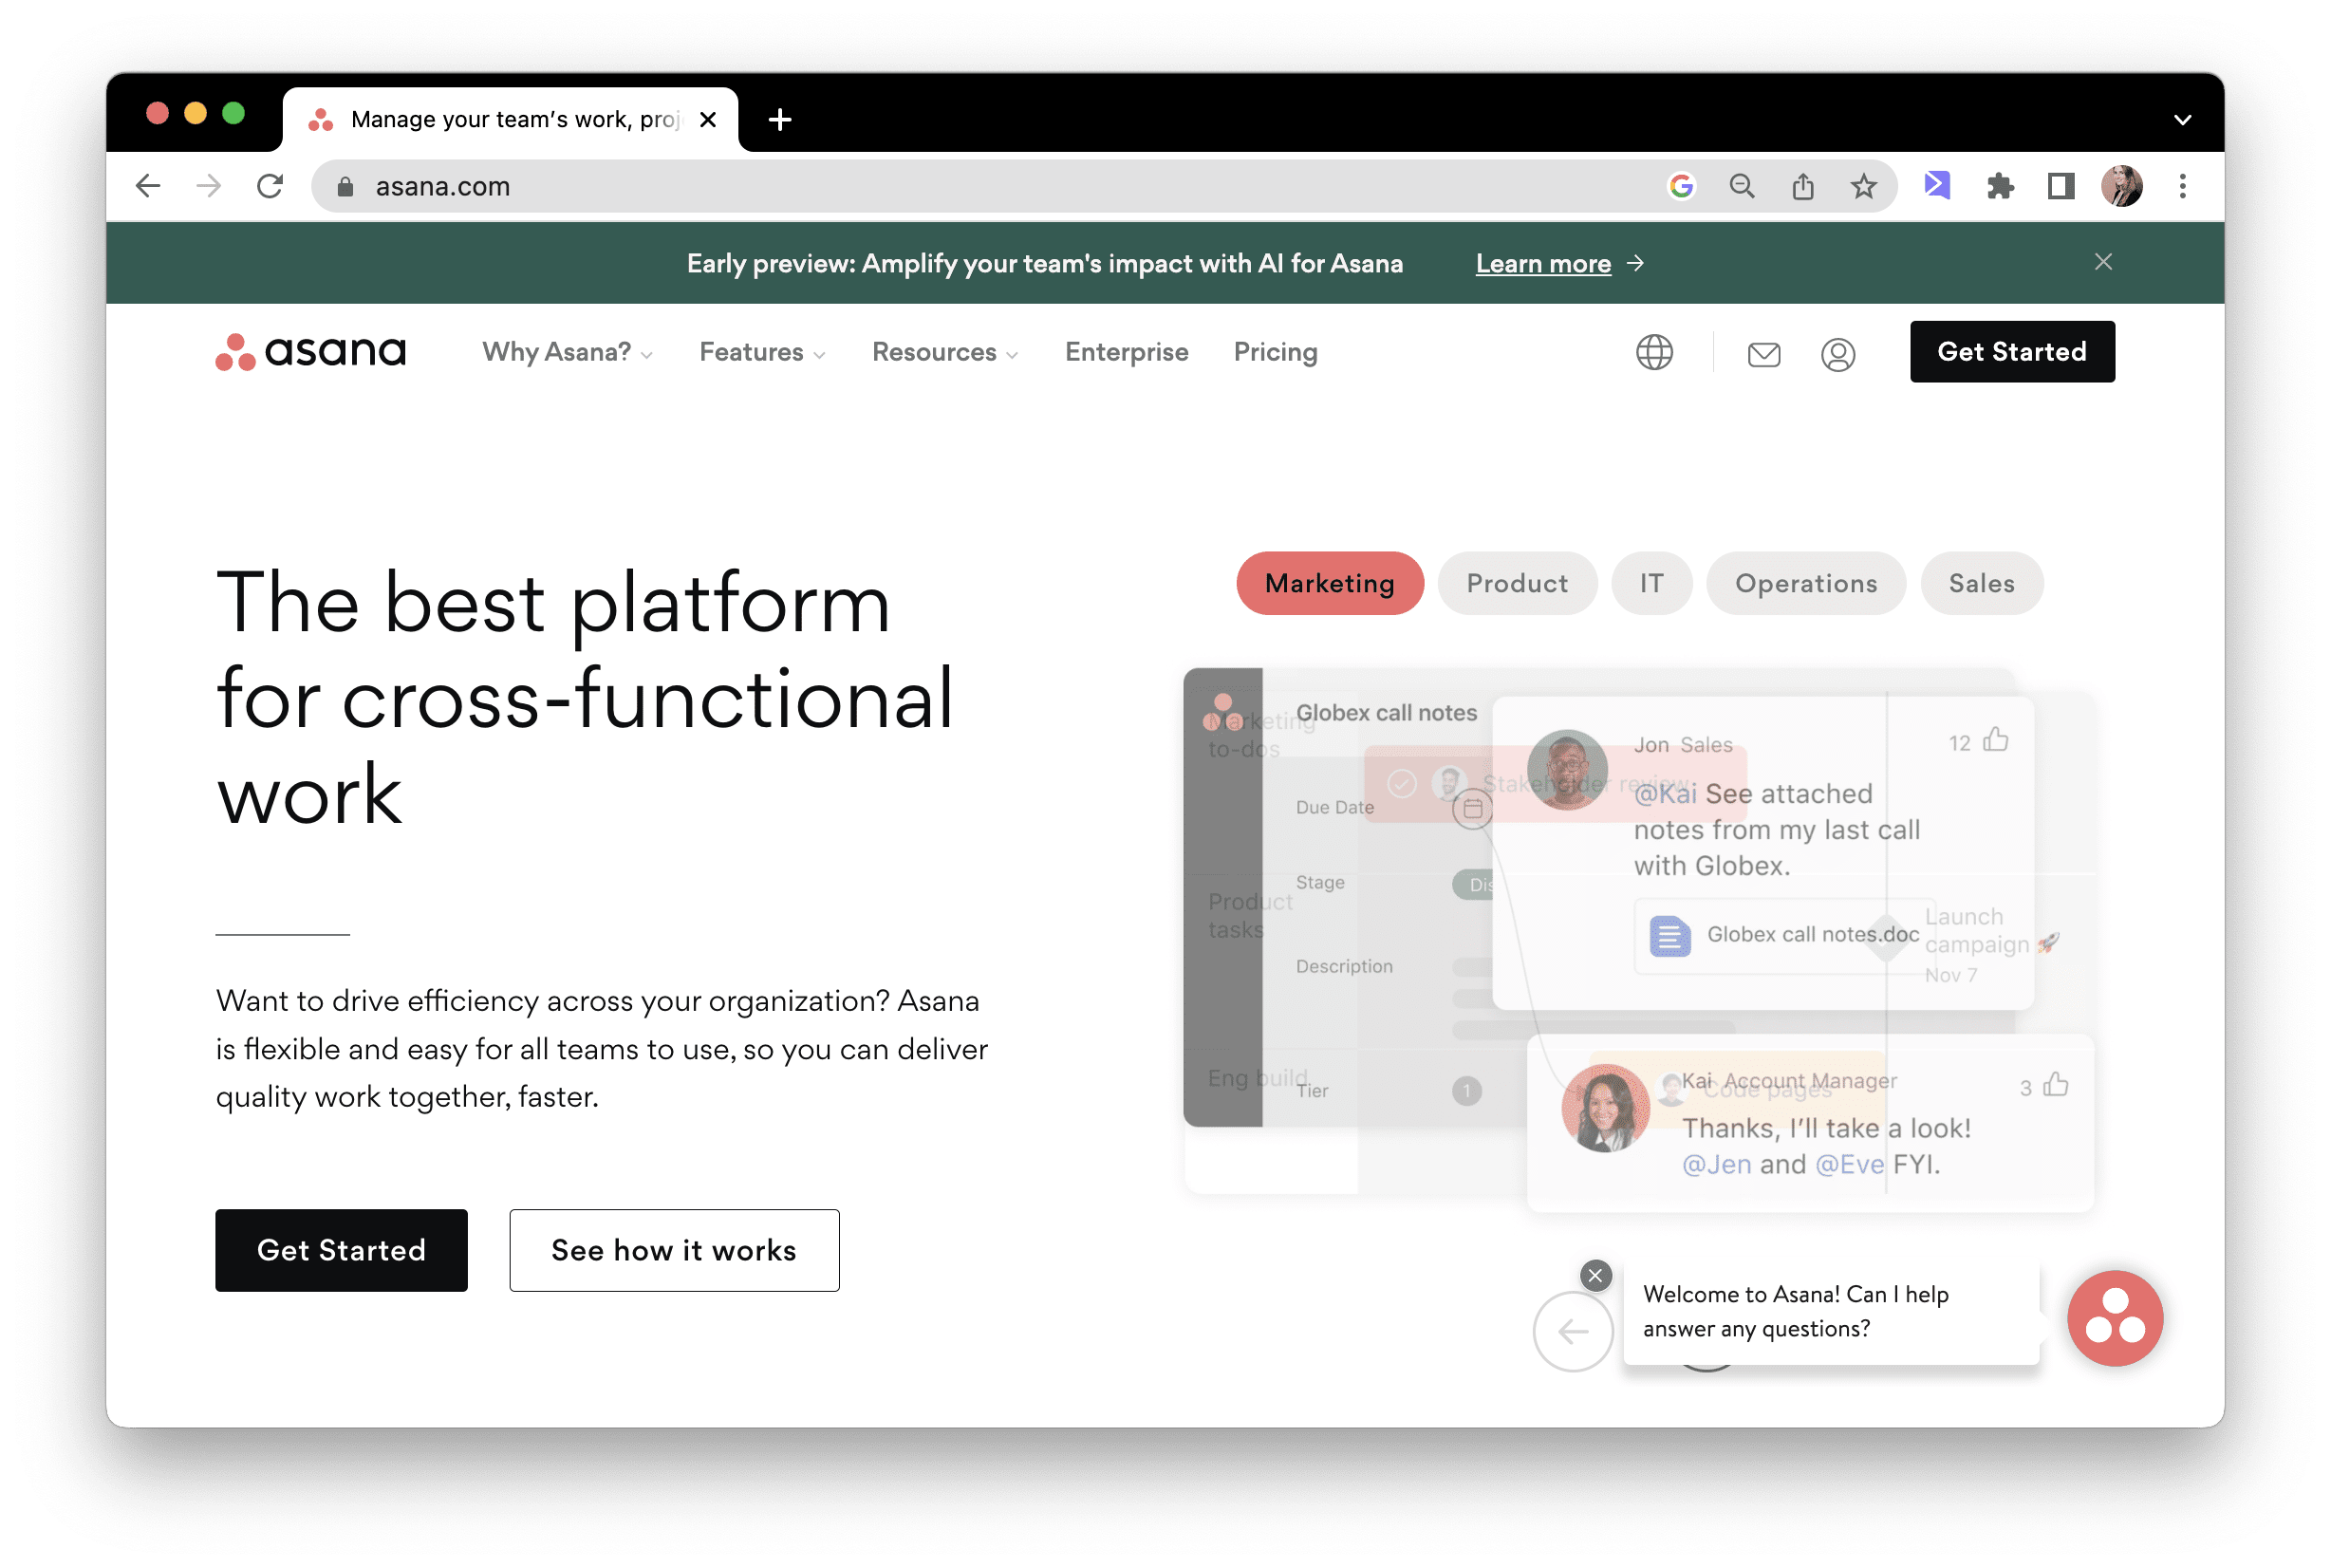Click the welcome chat message text
Viewport: 2331px width, 1568px height.
(1795, 1311)
